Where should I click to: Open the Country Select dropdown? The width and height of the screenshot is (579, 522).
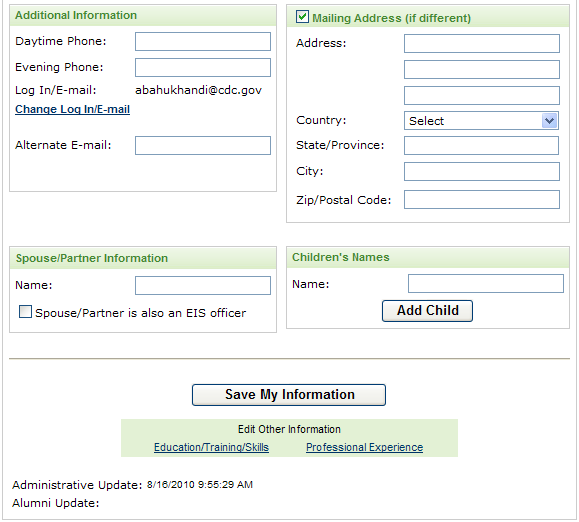(x=481, y=121)
